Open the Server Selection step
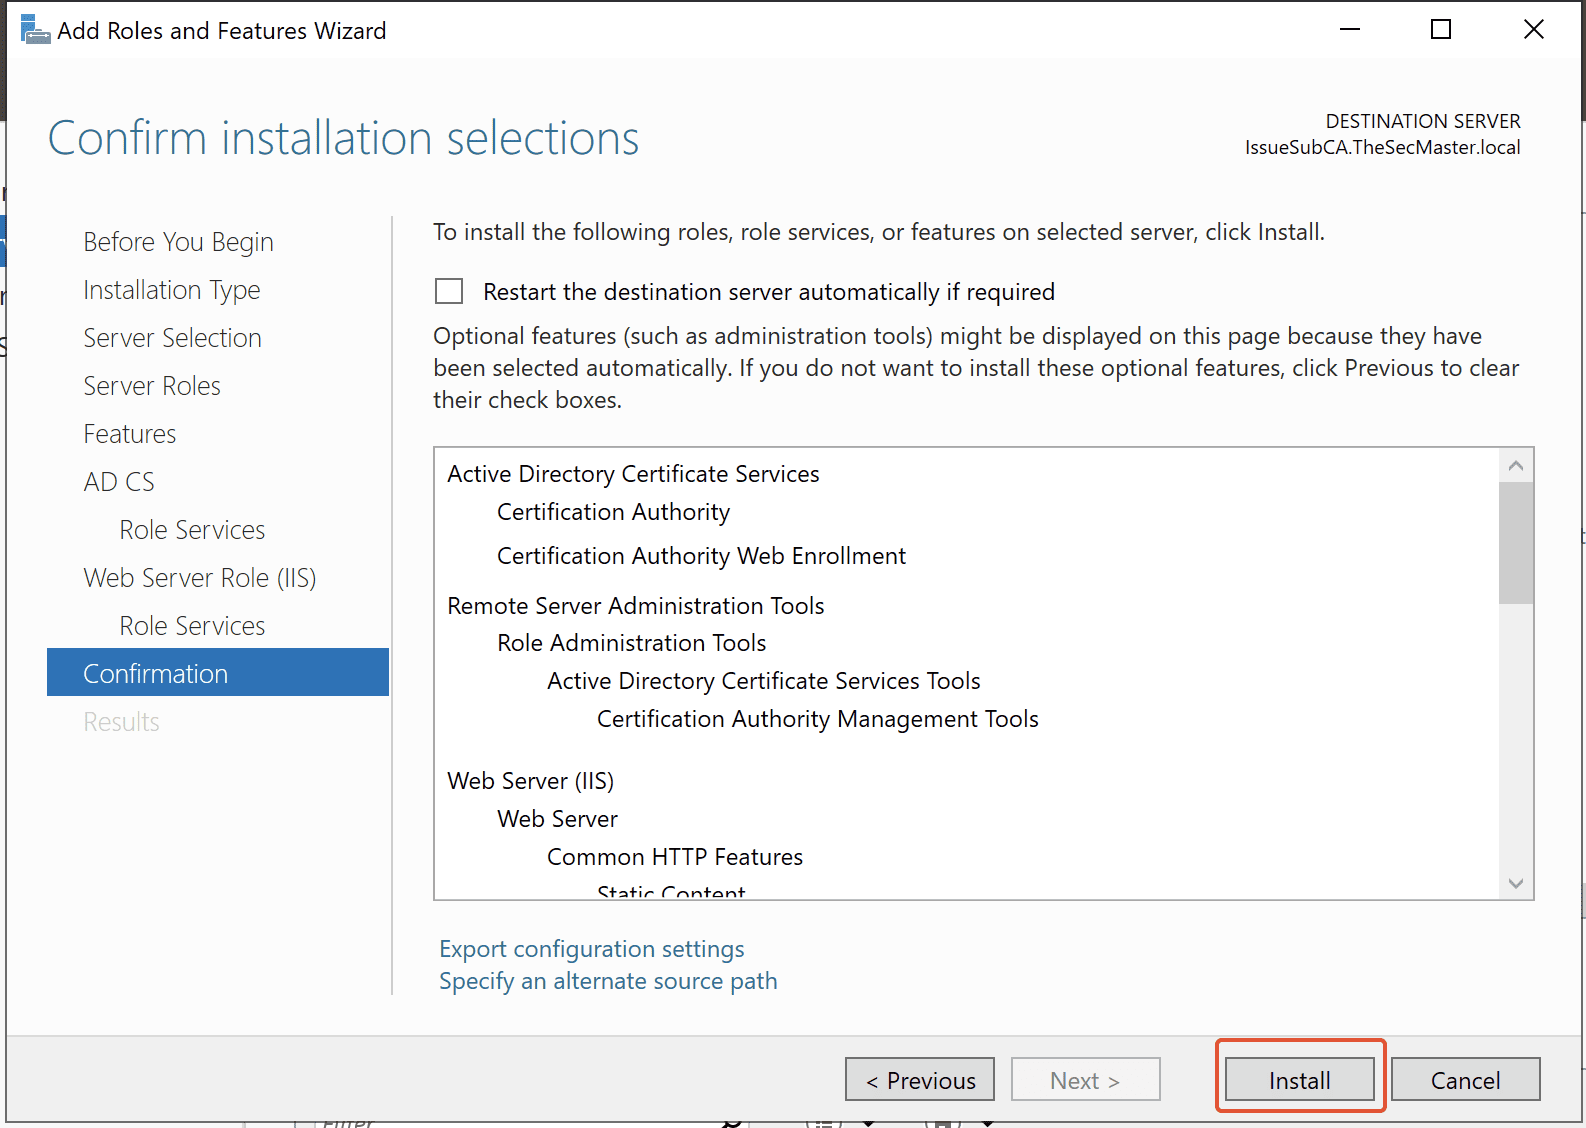Viewport: 1586px width, 1128px height. pos(173,338)
